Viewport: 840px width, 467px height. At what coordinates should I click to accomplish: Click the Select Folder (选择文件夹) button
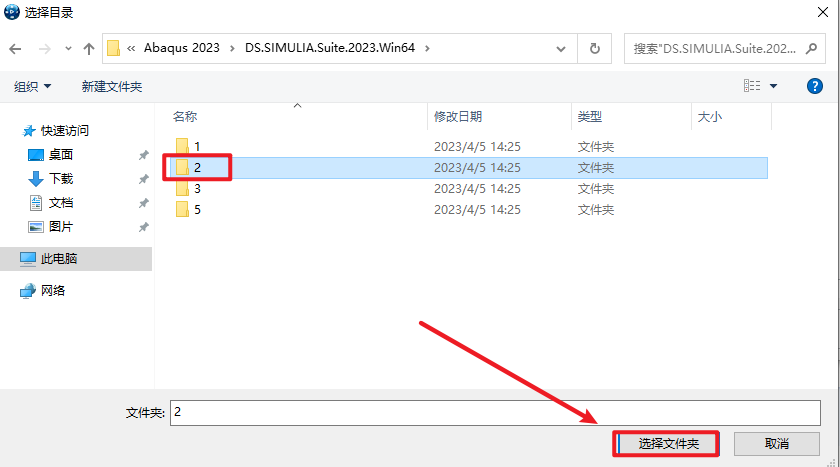coord(667,443)
